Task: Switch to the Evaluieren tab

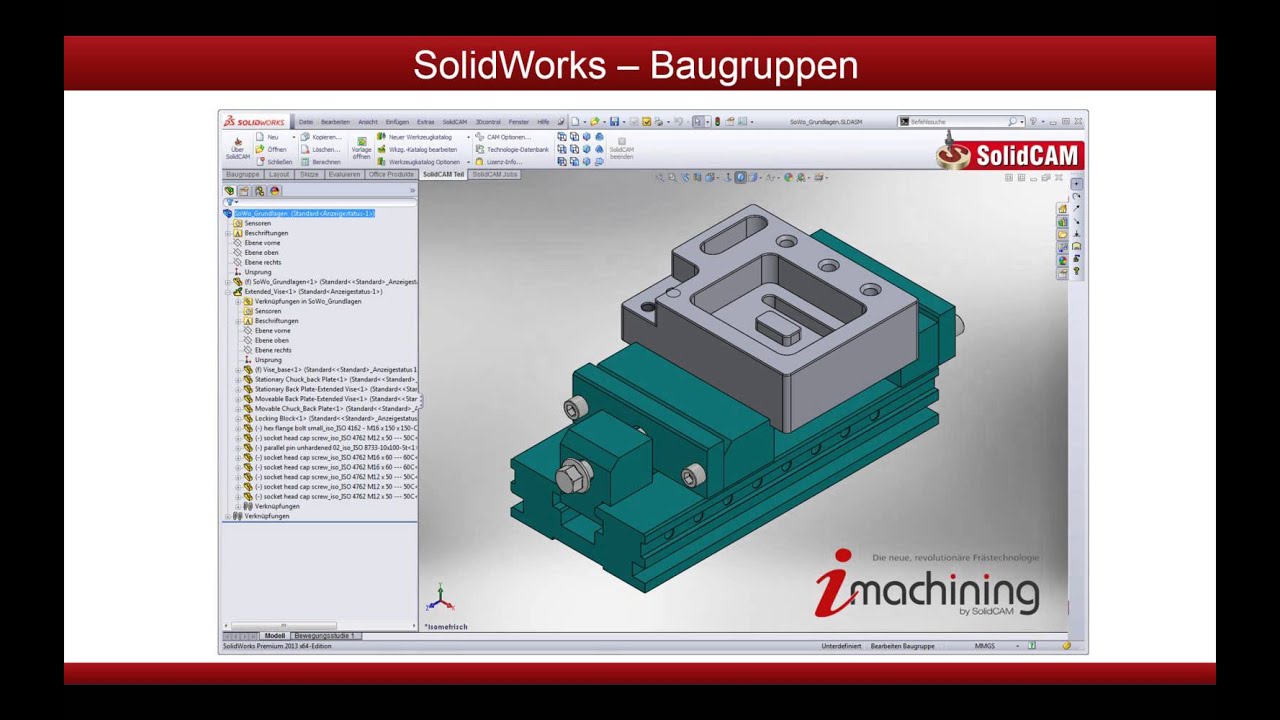Action: [344, 174]
